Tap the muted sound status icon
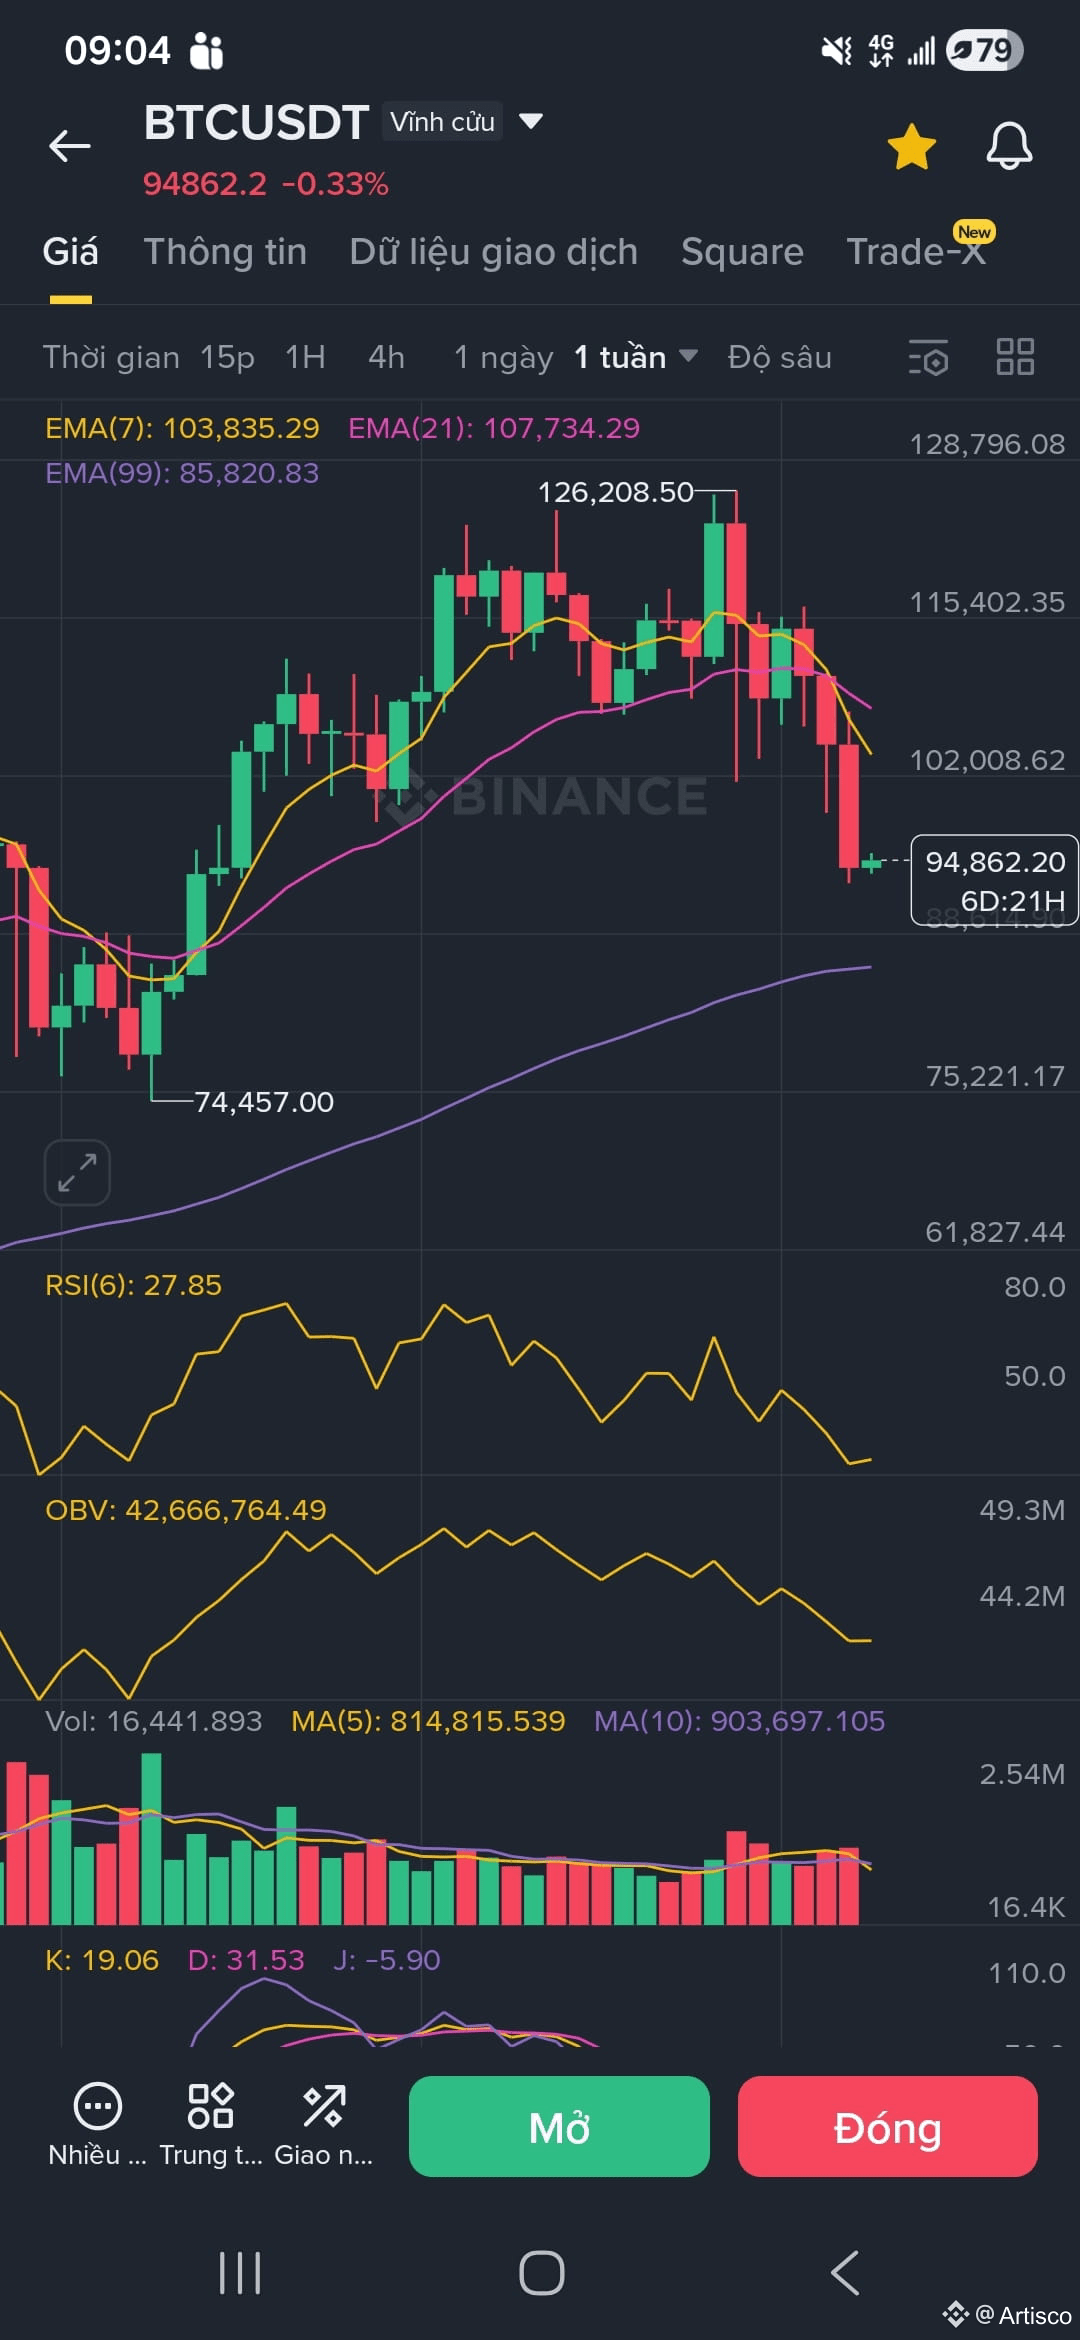The width and height of the screenshot is (1080, 2340). [x=836, y=50]
